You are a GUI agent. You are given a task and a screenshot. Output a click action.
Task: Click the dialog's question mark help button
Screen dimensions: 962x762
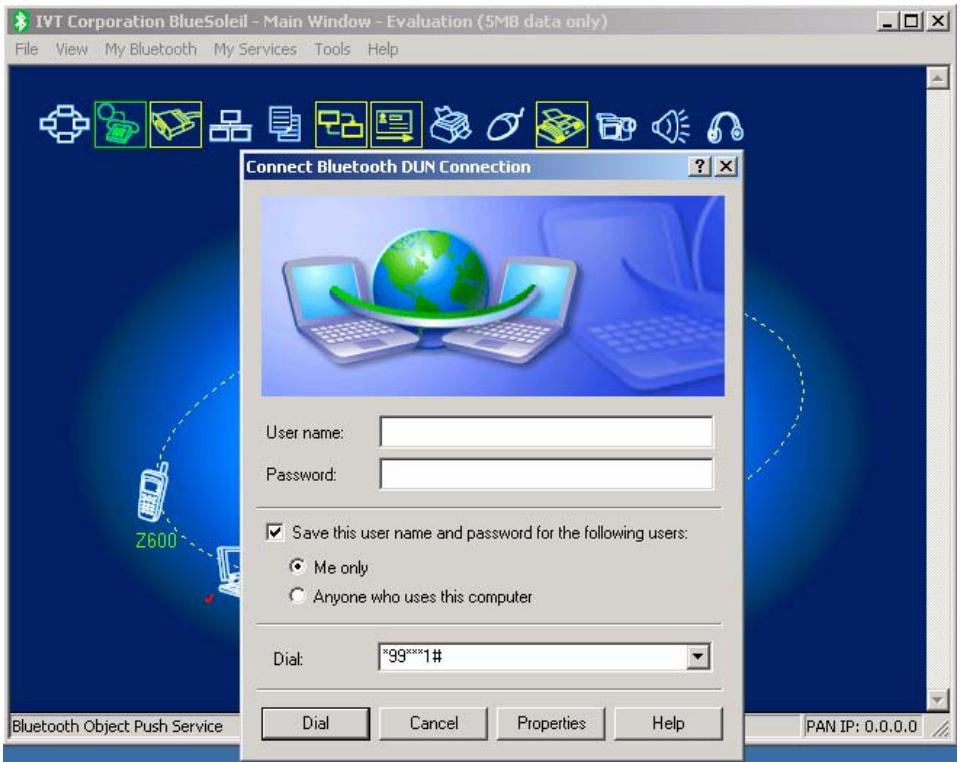click(699, 166)
